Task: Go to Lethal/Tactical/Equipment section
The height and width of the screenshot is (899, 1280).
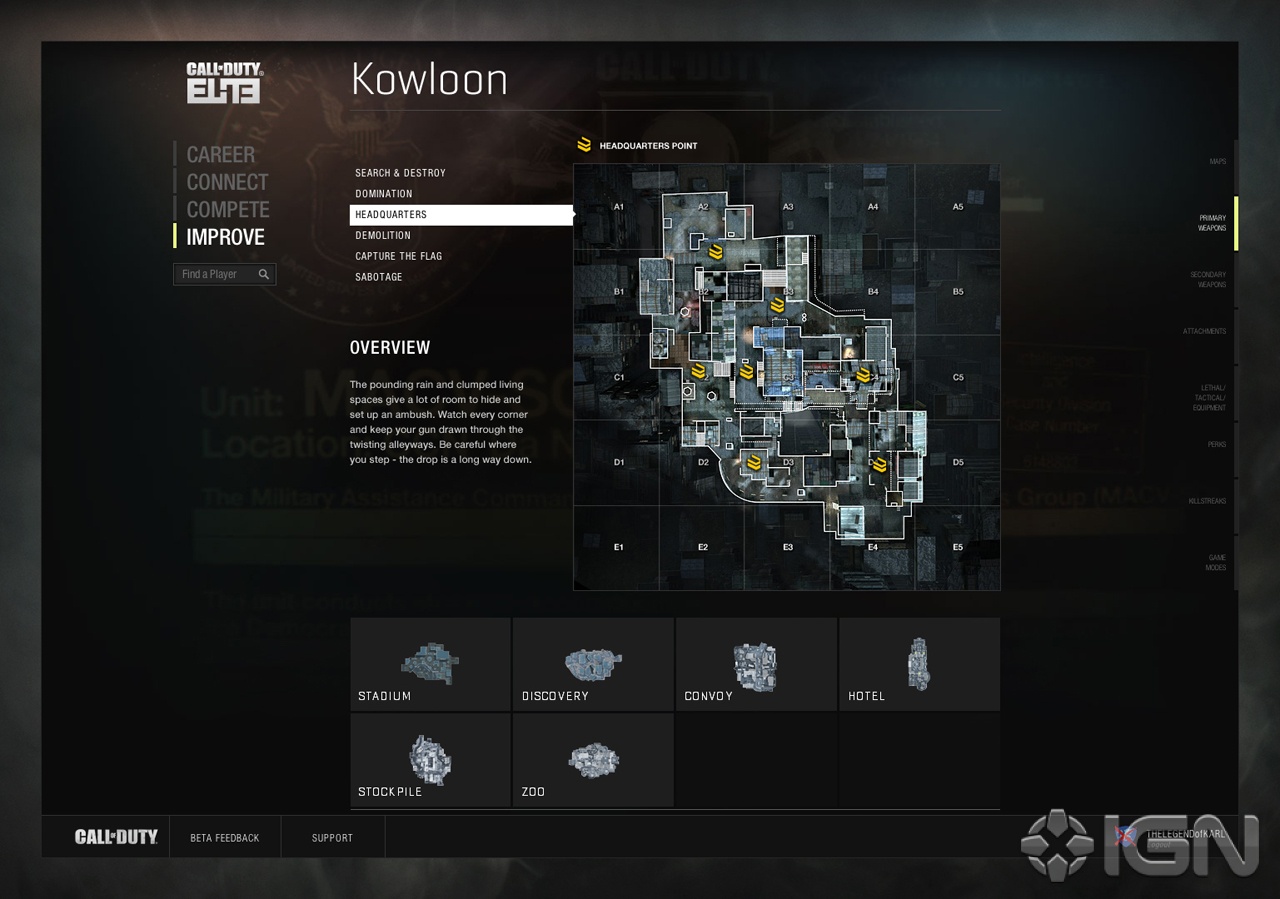Action: pos(1209,398)
